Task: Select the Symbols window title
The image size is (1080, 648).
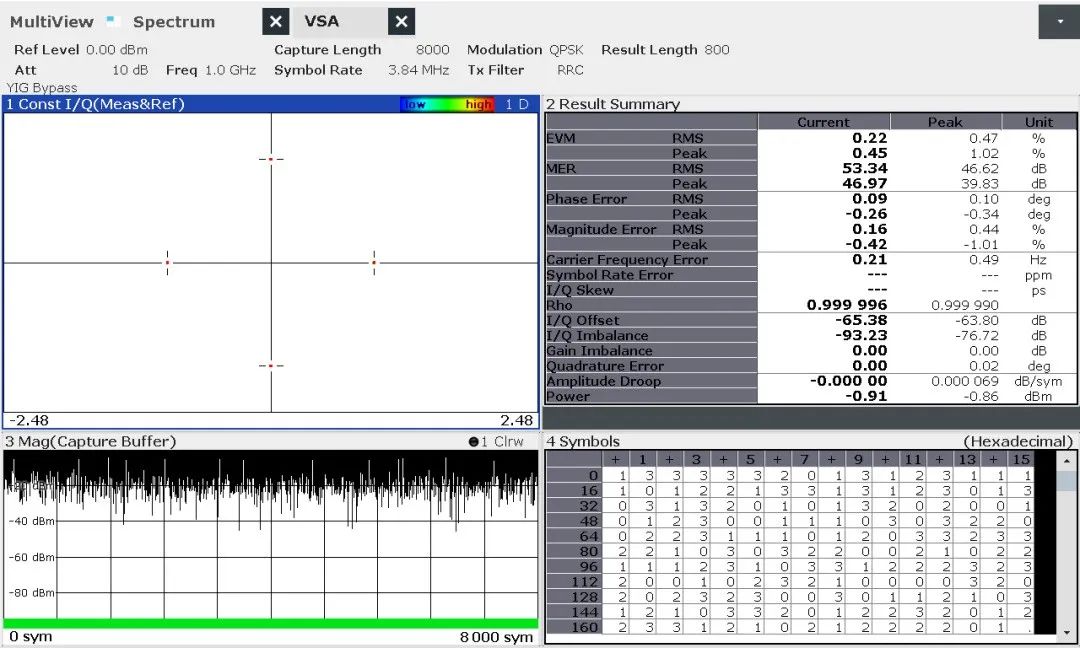Action: click(583, 441)
